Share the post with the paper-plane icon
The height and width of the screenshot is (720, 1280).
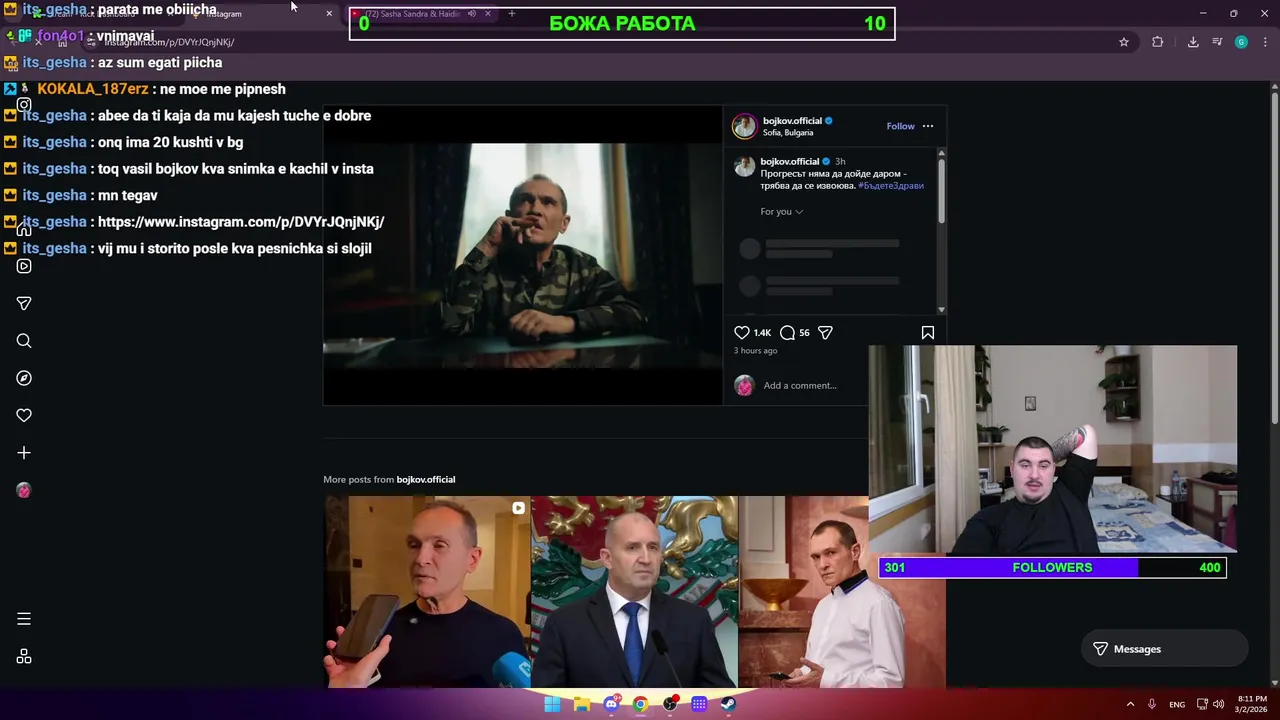(x=825, y=332)
